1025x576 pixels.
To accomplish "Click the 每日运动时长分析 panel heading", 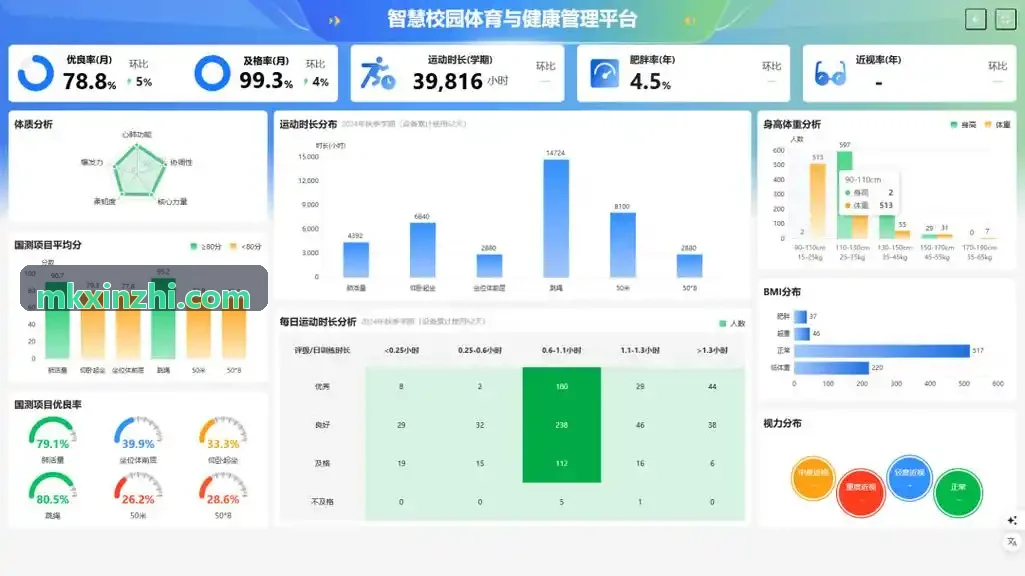I will pyautogui.click(x=318, y=322).
